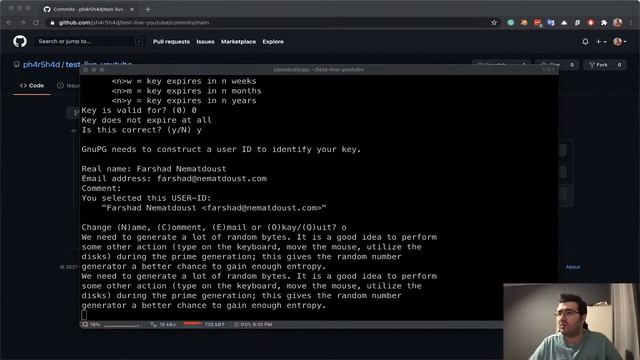The image size is (640, 360).
Task: Close the 'Commits' browser tab
Action: 132,9
